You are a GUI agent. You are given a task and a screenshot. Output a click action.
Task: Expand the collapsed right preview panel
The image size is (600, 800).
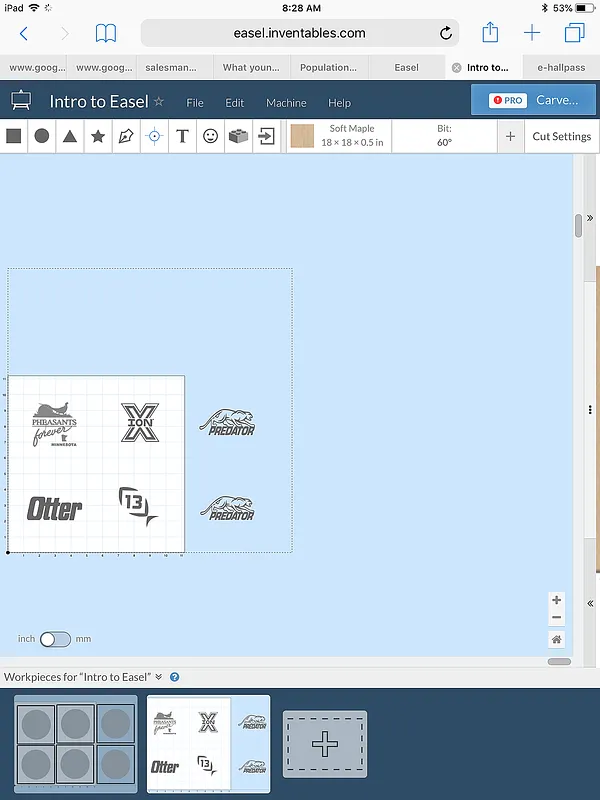[591, 603]
